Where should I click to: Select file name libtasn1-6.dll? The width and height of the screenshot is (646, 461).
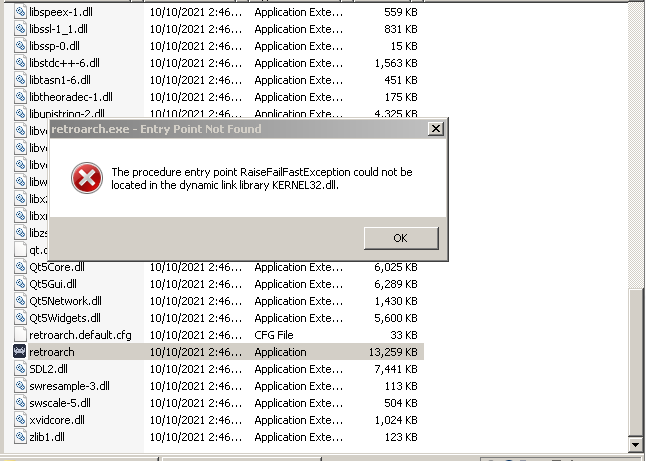[x=60, y=80]
